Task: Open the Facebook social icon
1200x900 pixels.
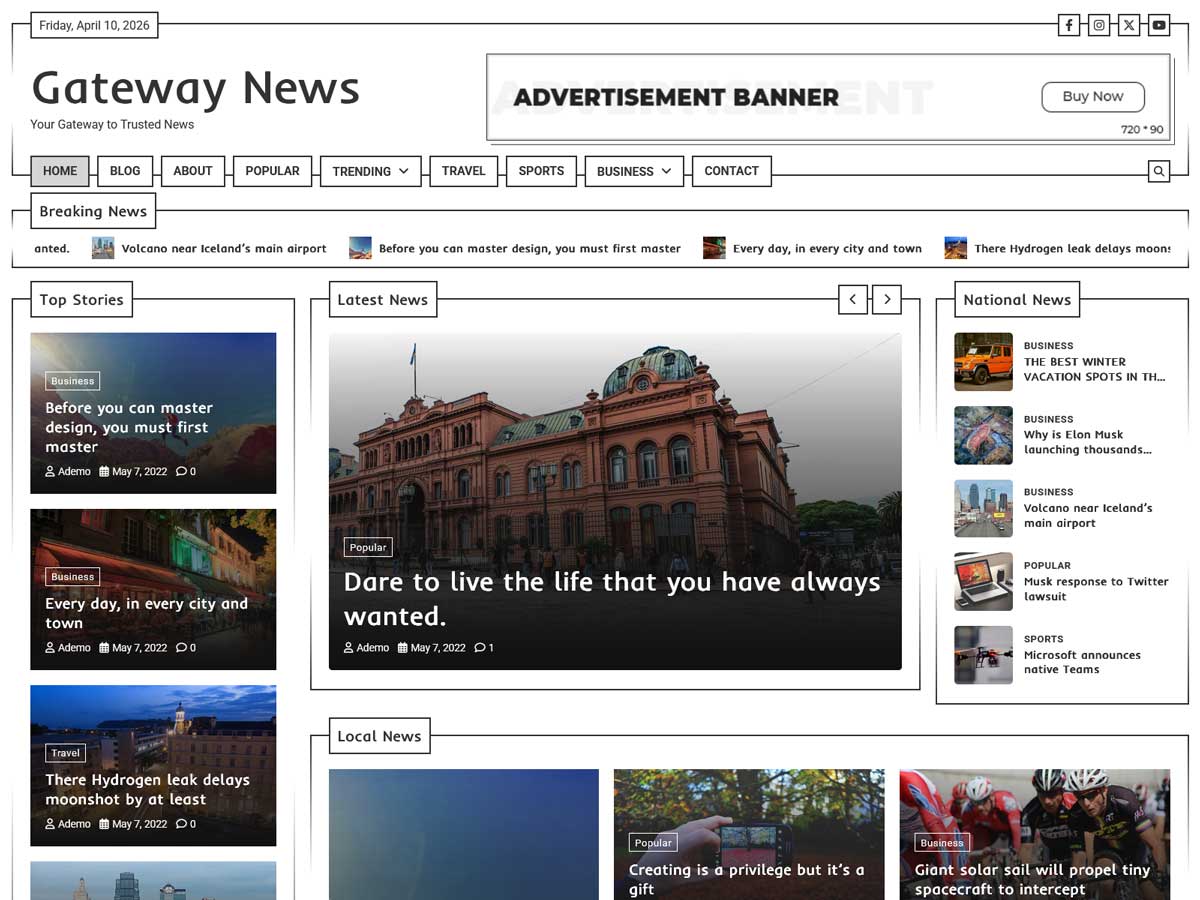Action: click(1069, 25)
